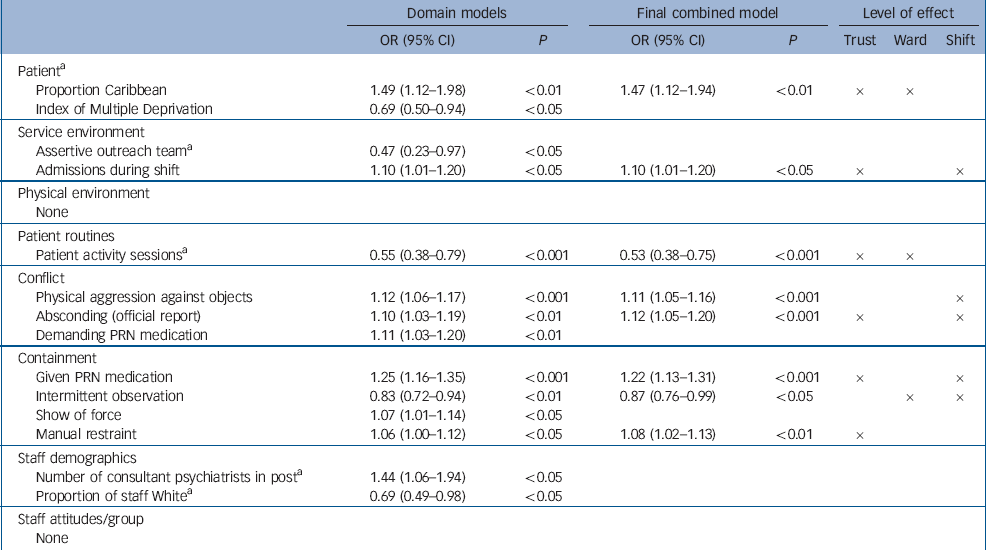Click the Ward cross mark for Intermittent observation

909,397
